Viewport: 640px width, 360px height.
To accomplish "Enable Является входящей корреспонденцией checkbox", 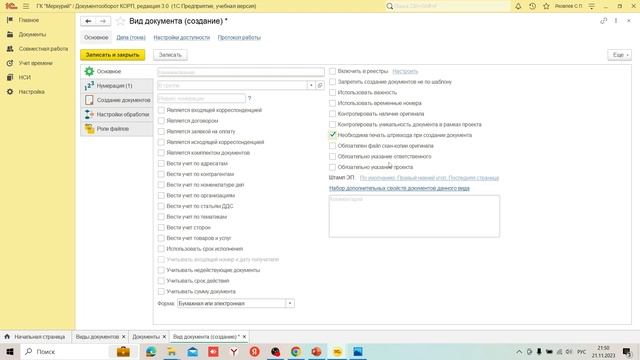I will [x=161, y=110].
